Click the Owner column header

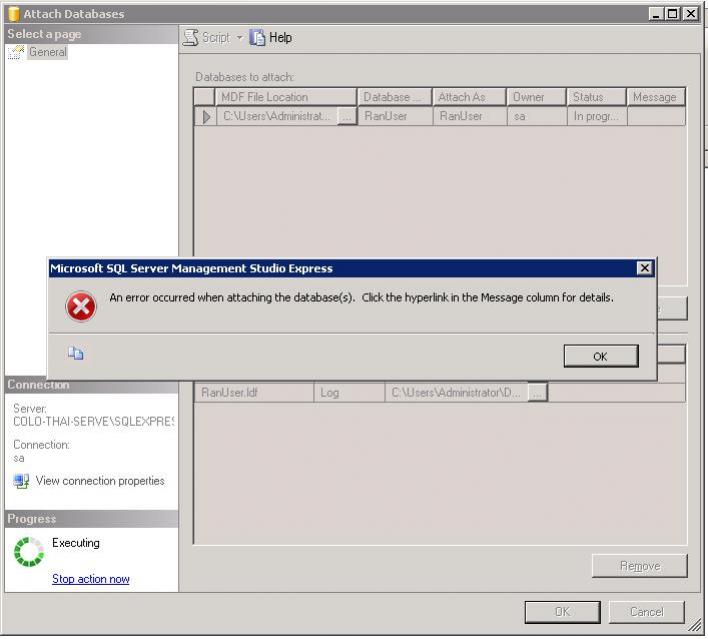click(x=536, y=97)
